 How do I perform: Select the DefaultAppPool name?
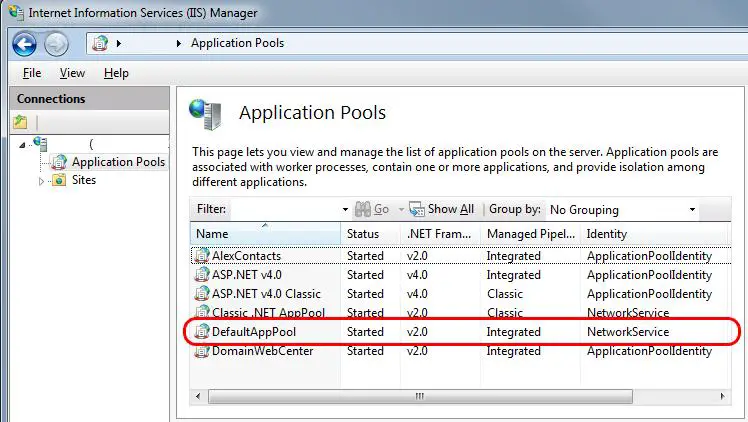pos(254,332)
